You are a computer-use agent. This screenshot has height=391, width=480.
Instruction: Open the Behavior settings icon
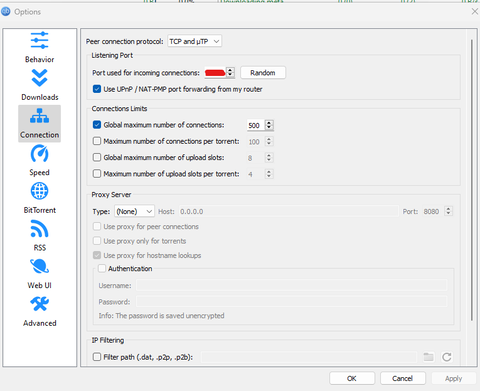(39, 41)
